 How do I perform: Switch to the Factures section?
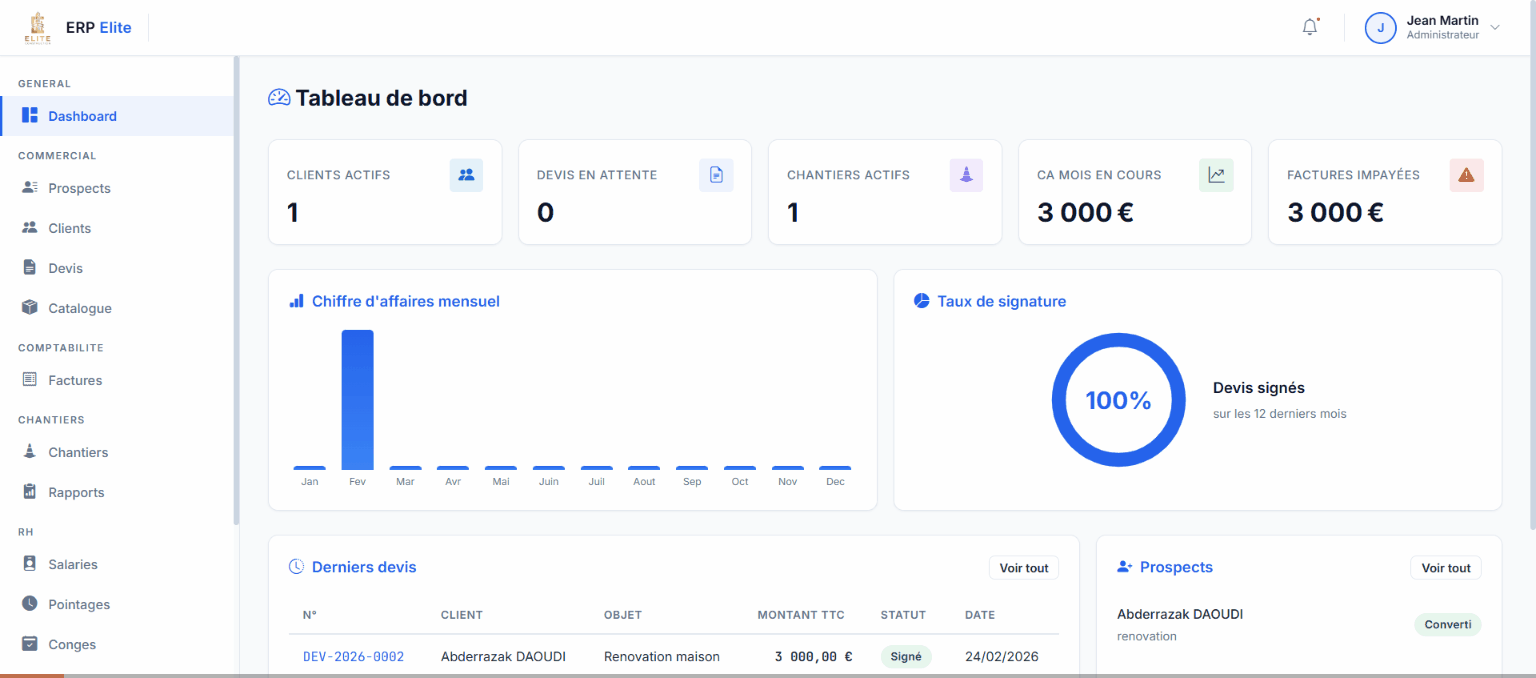(x=75, y=380)
